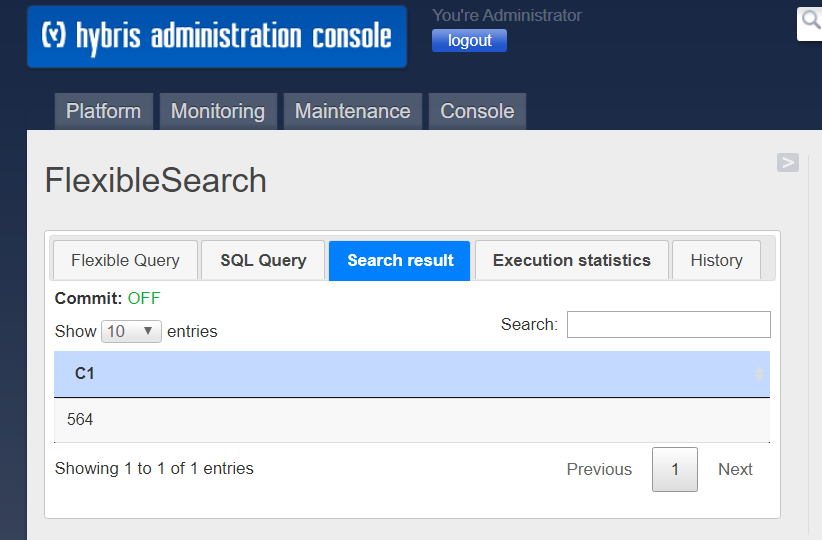Screen dimensions: 822x540
Task: Switch to the SQL Query tab
Action: 263,260
